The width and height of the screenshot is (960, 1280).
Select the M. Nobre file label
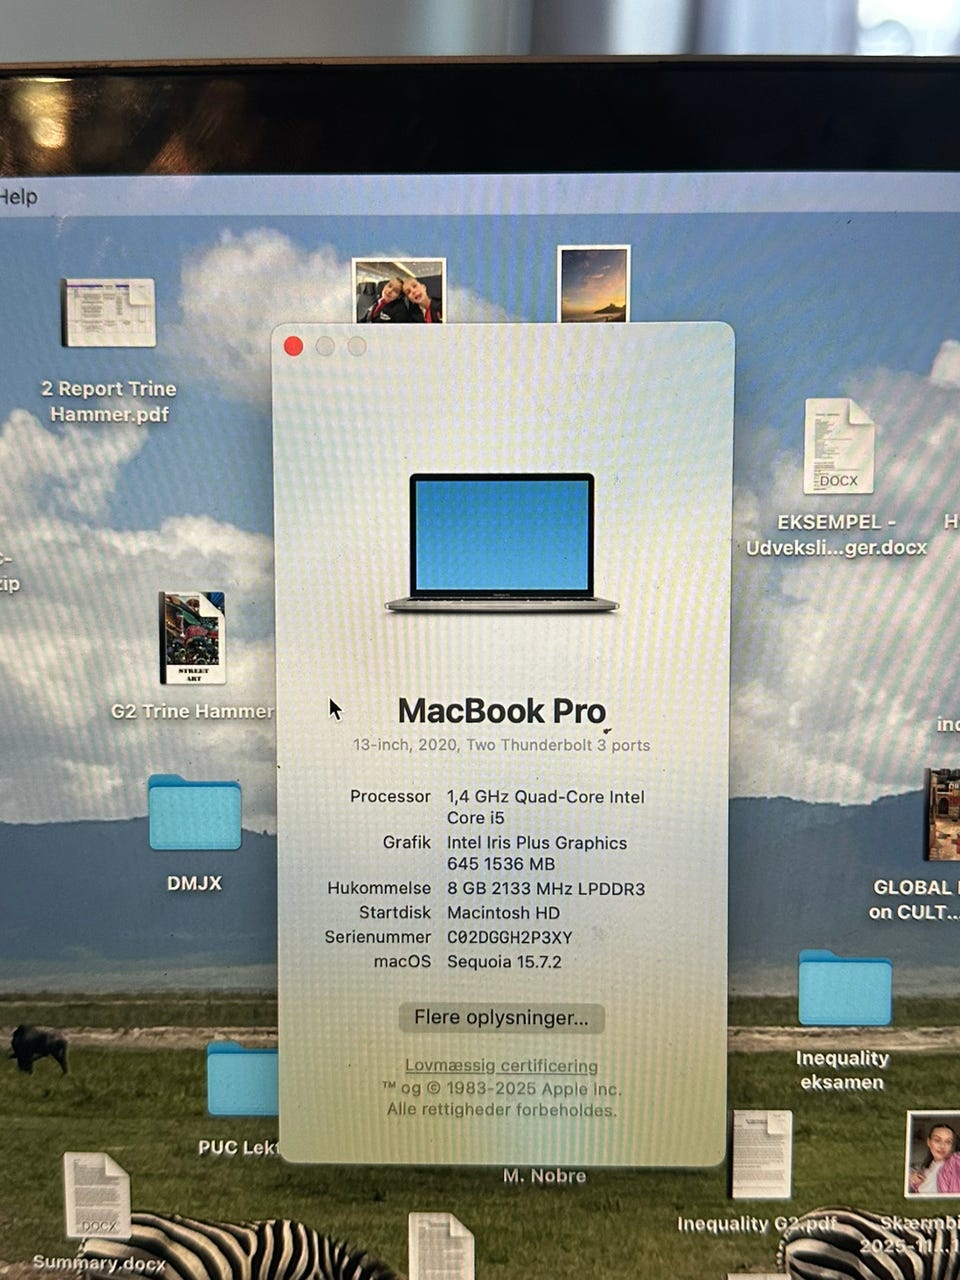click(x=544, y=1176)
